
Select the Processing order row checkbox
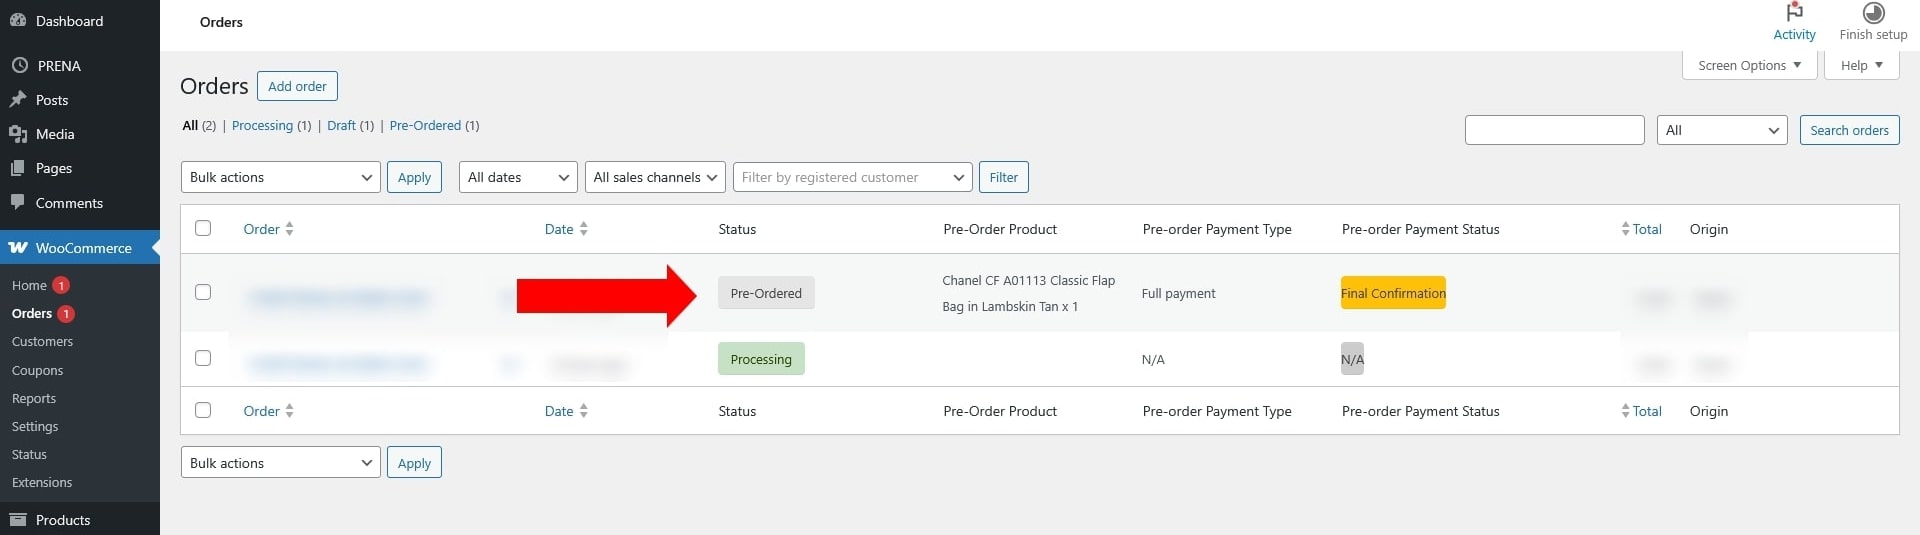(203, 358)
